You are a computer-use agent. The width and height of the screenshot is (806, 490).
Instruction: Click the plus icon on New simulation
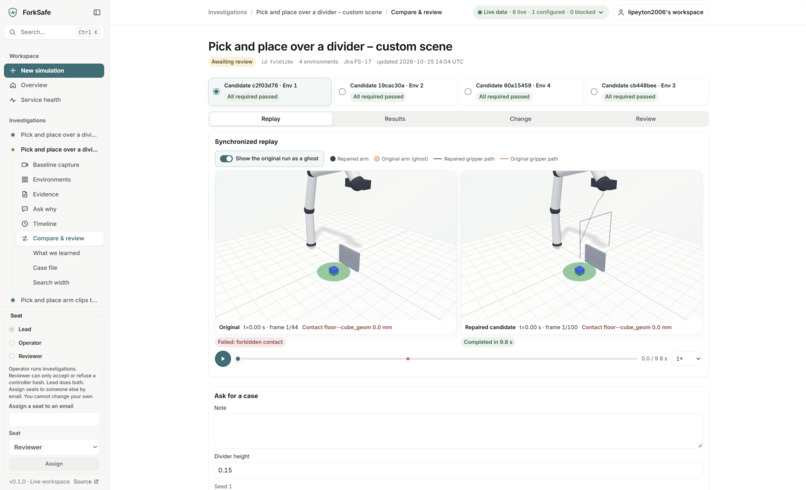coord(13,70)
